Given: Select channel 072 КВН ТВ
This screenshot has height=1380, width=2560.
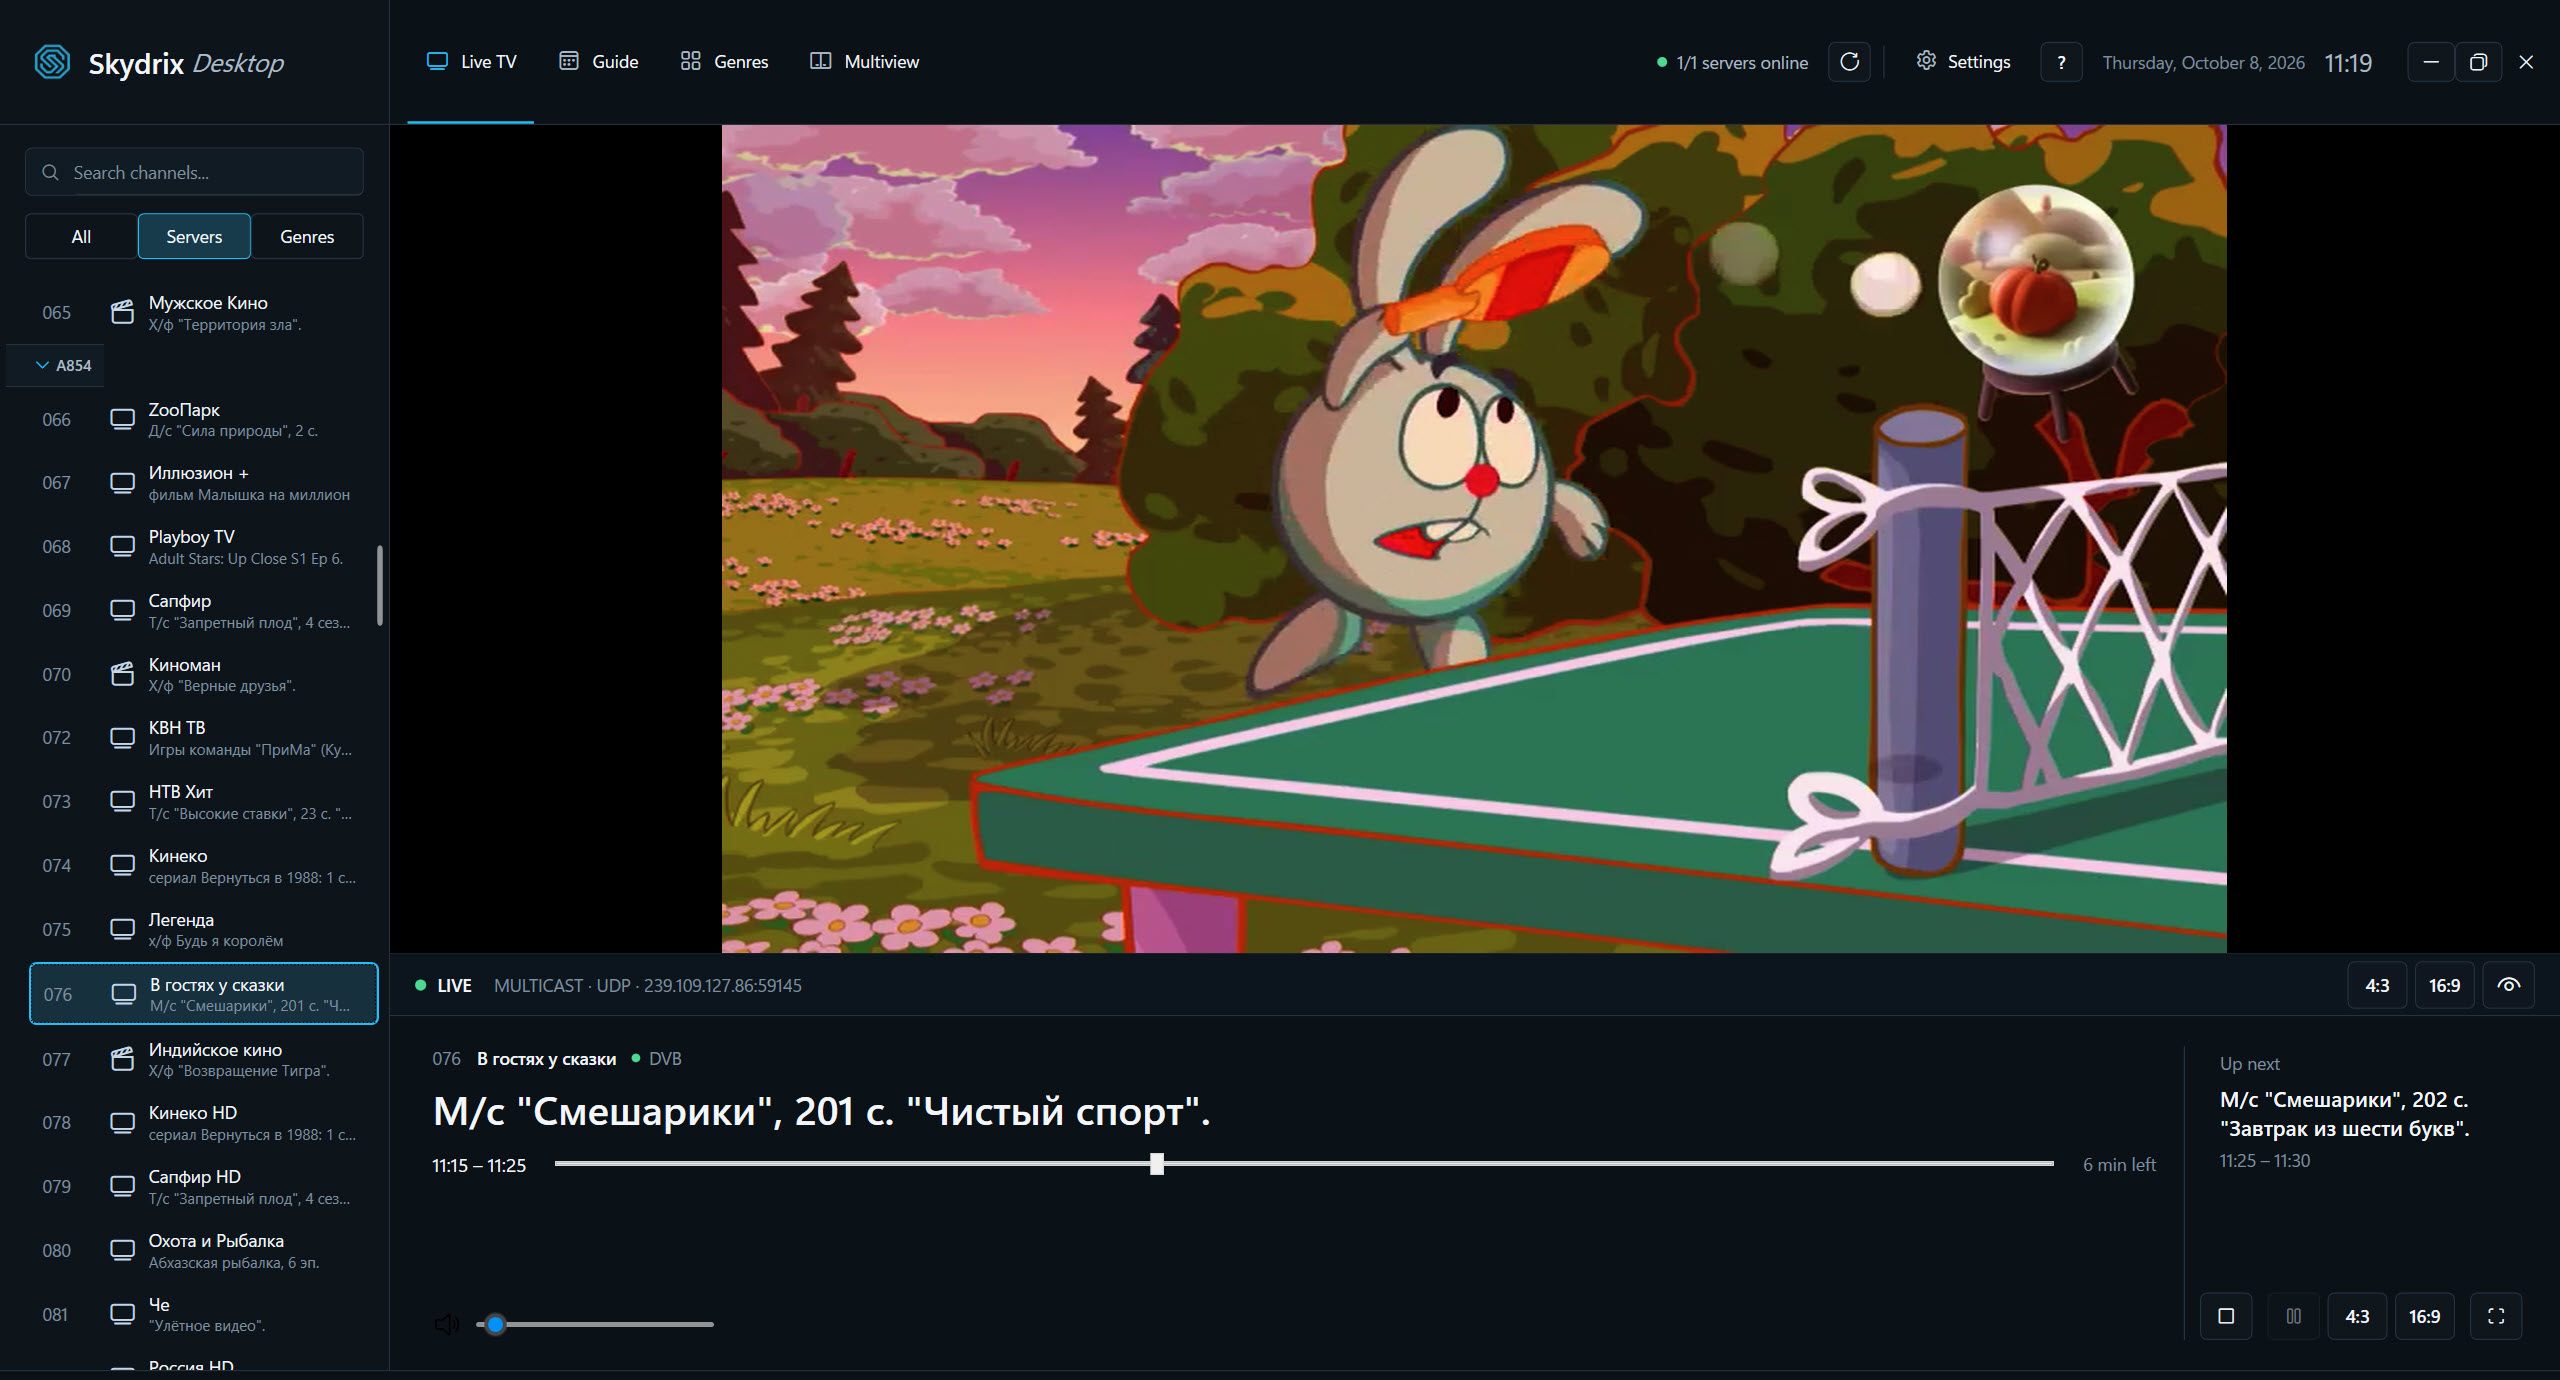Looking at the screenshot, I should point(204,738).
